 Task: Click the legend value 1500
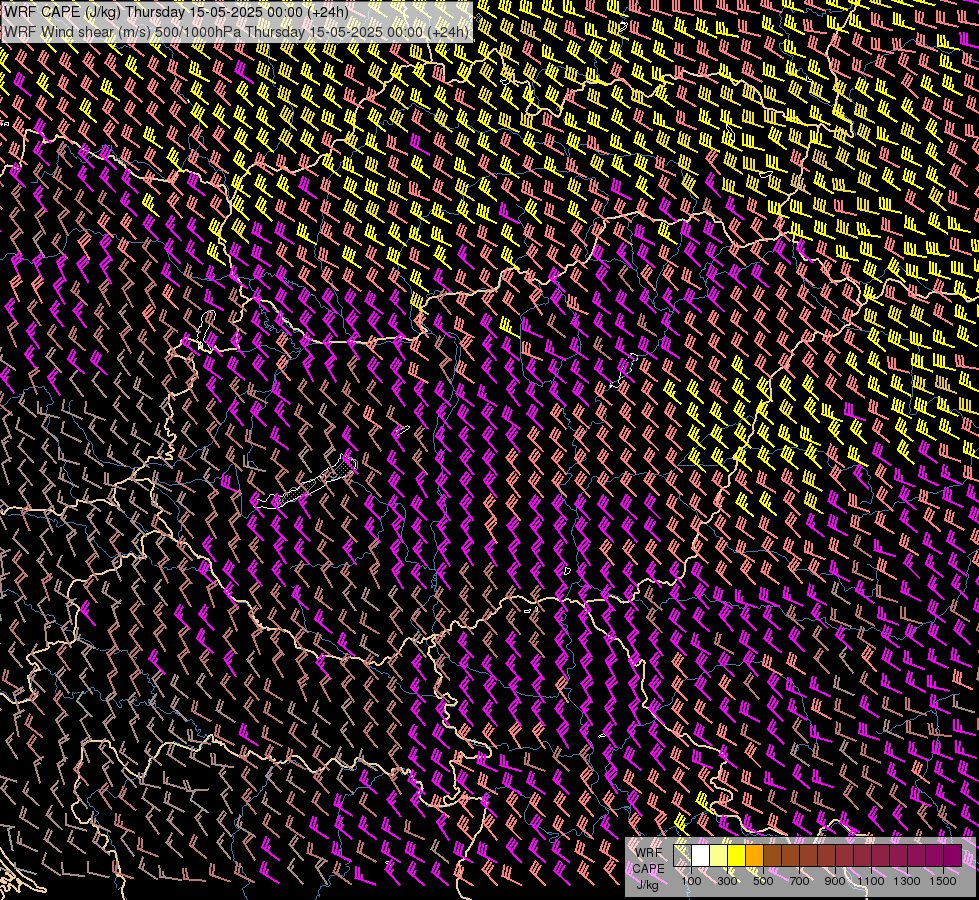(943, 881)
